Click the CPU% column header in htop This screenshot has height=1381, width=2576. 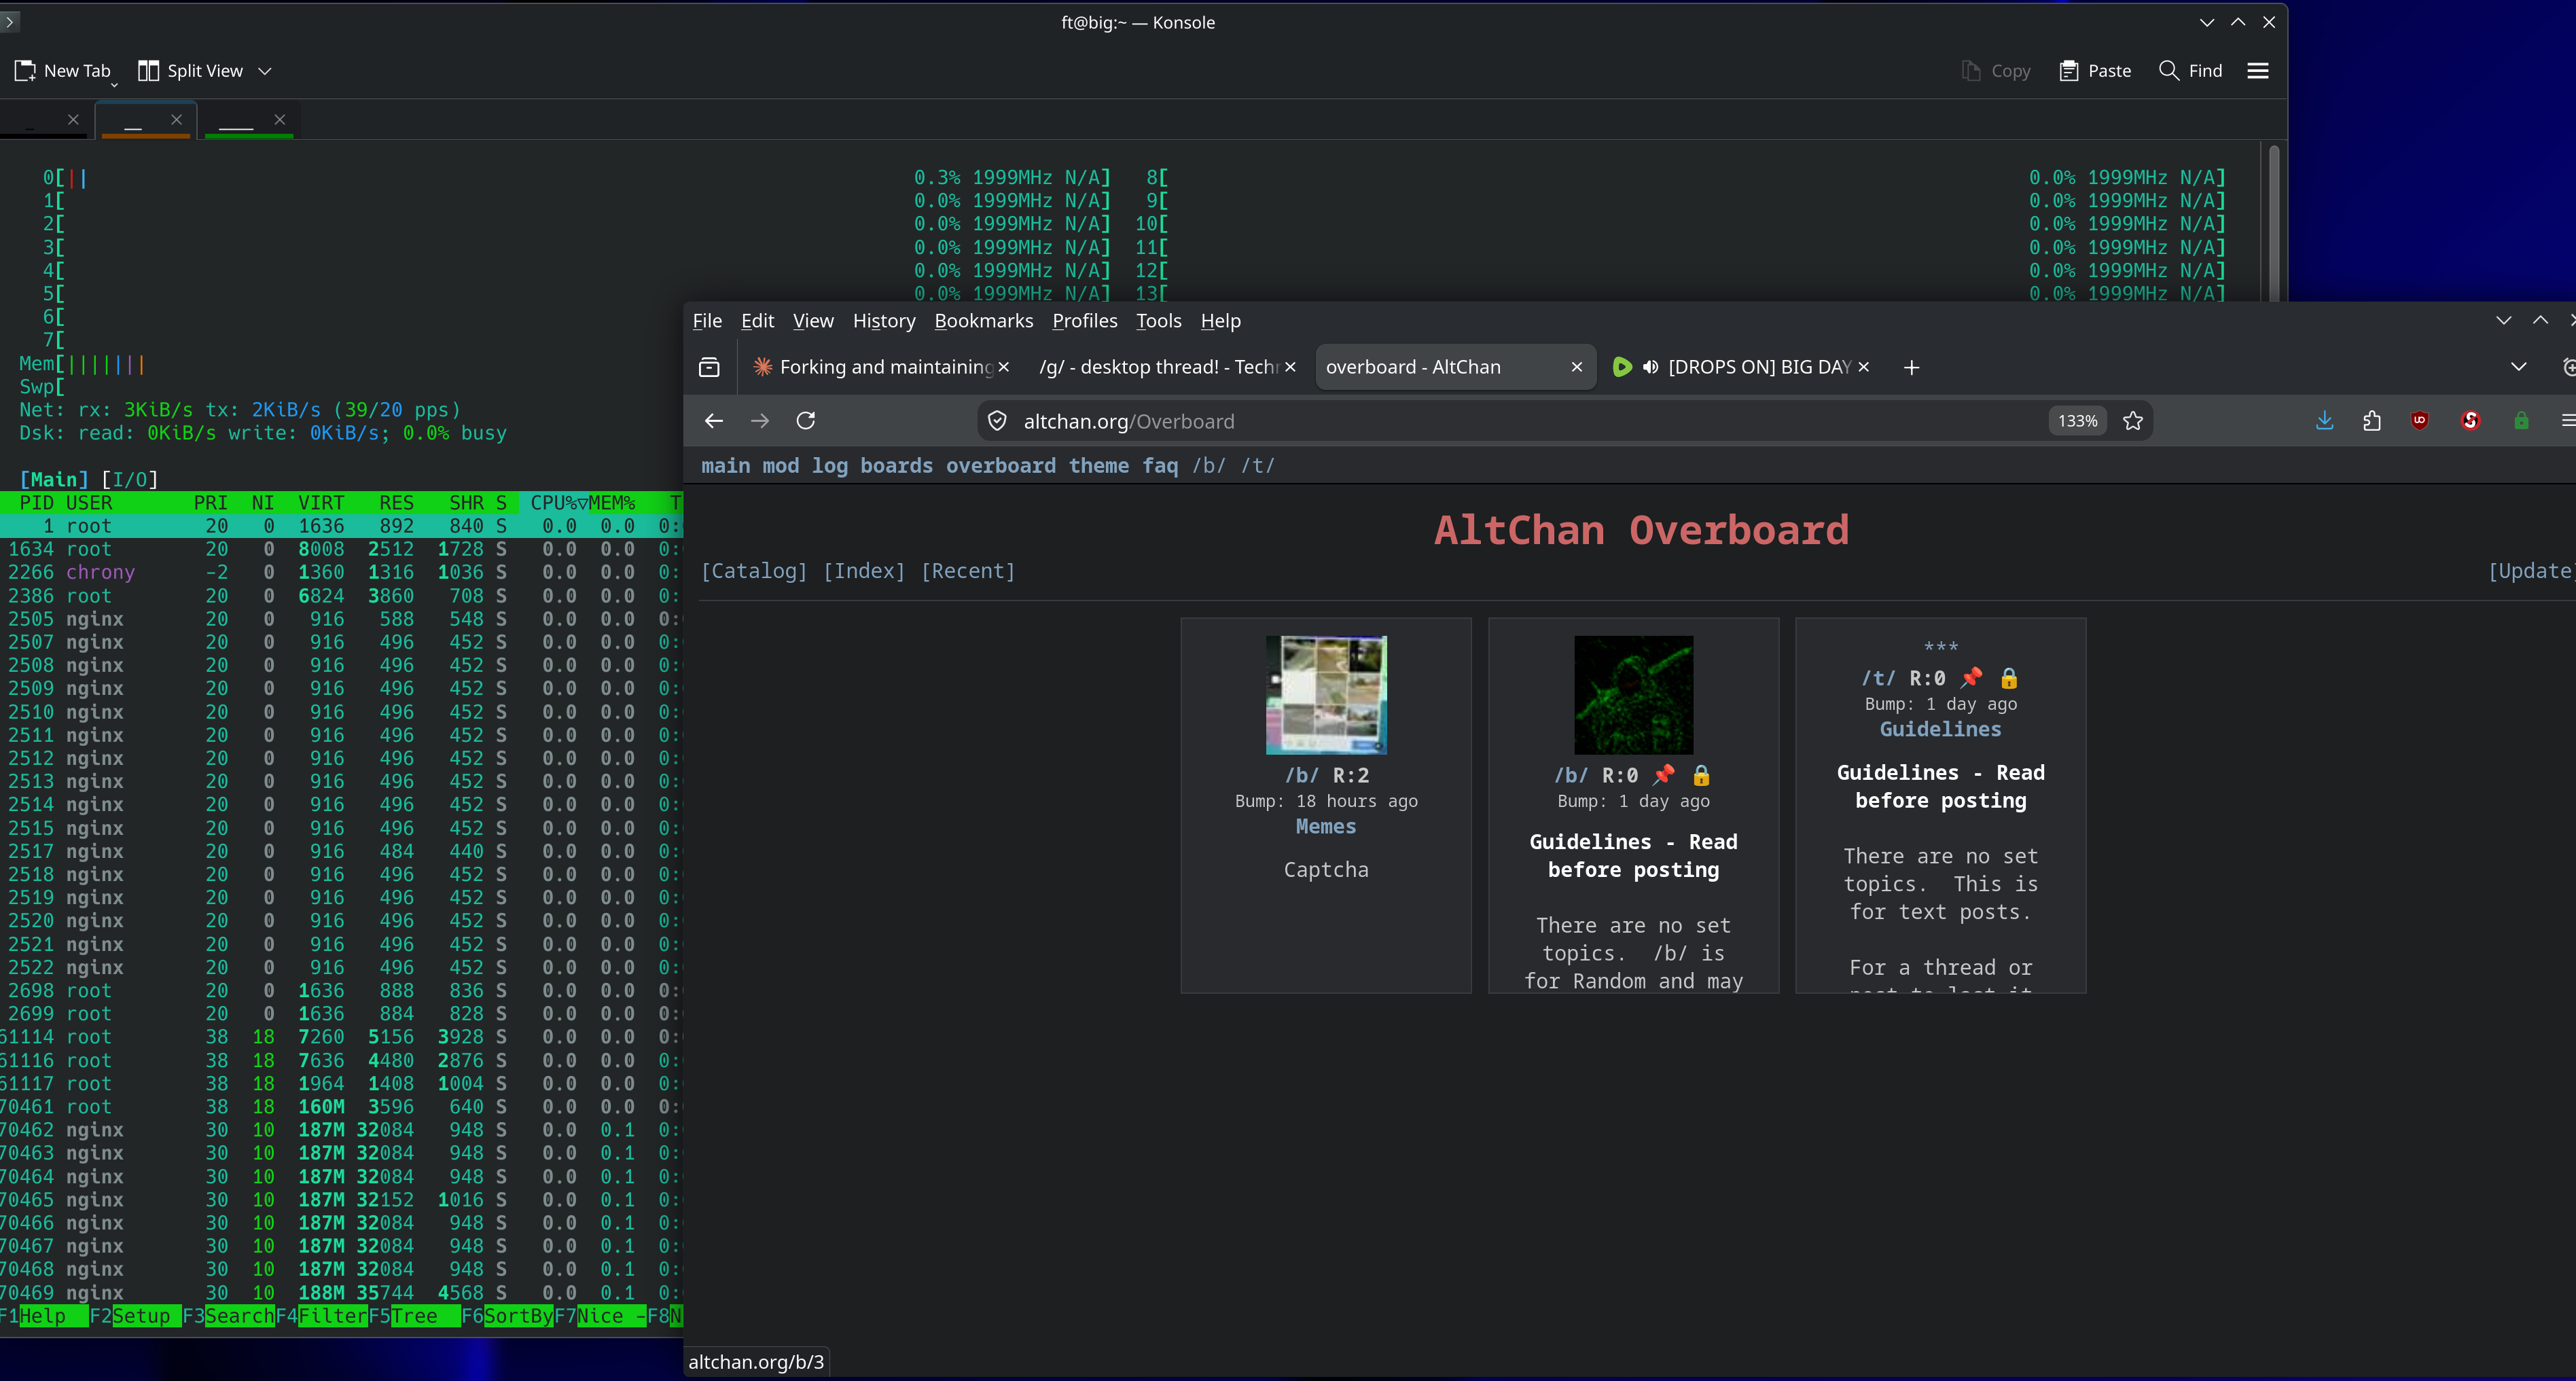(x=554, y=503)
